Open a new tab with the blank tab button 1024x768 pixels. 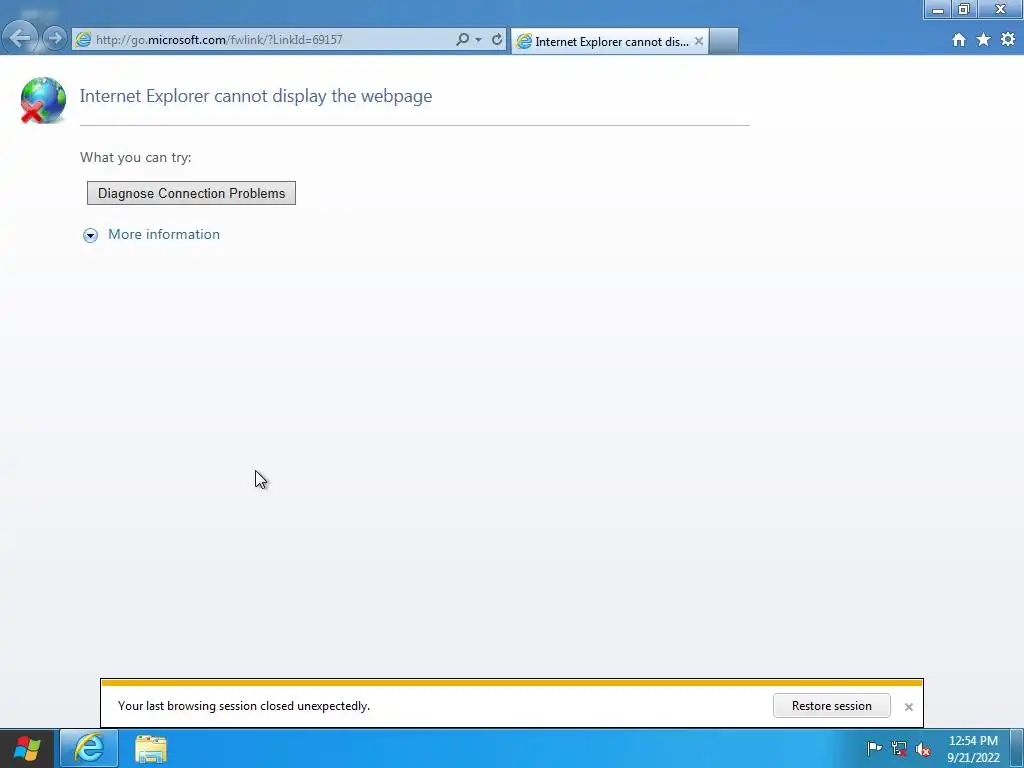point(724,41)
